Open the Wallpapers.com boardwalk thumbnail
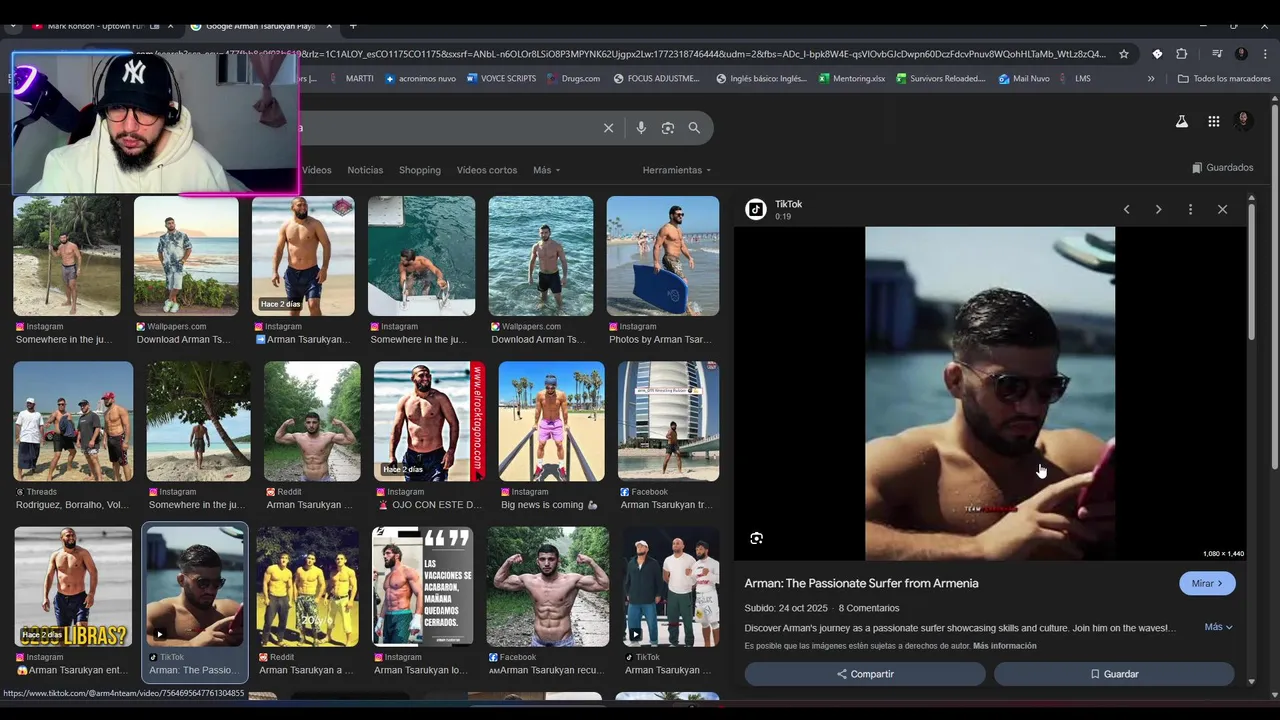Viewport: 1280px width, 720px height. click(x=186, y=256)
